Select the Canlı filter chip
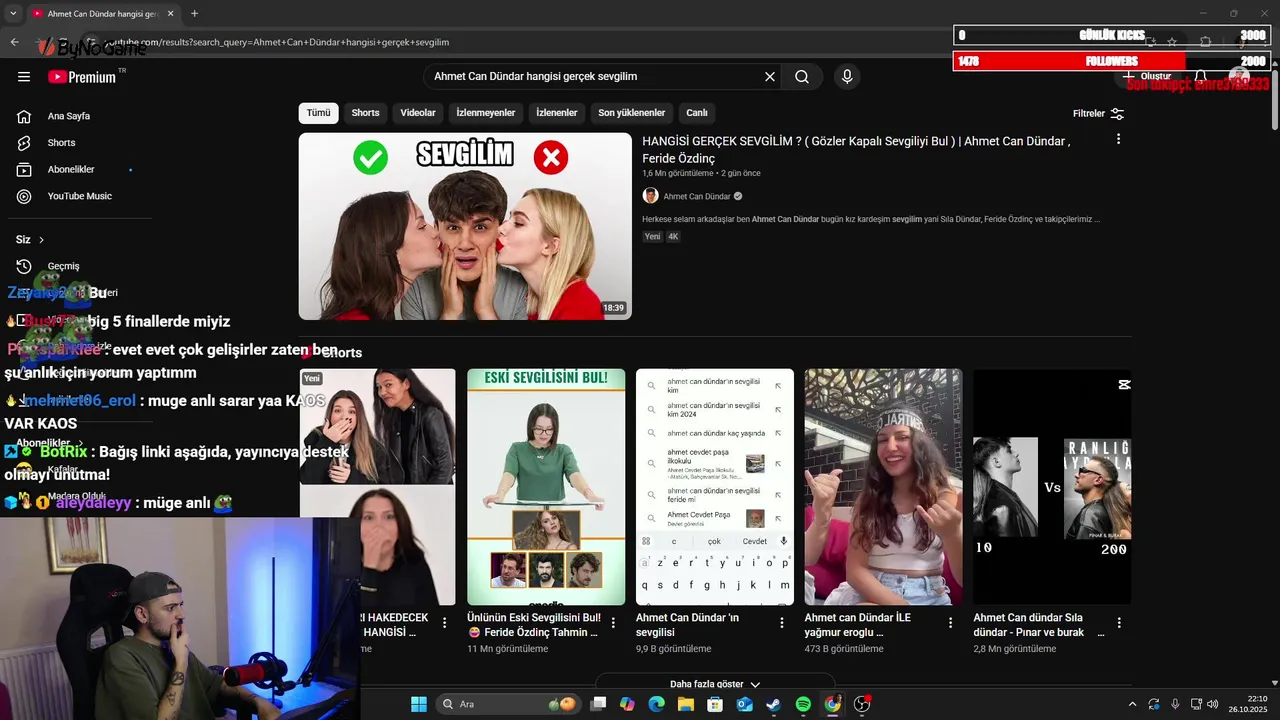1280x720 pixels. [x=697, y=113]
